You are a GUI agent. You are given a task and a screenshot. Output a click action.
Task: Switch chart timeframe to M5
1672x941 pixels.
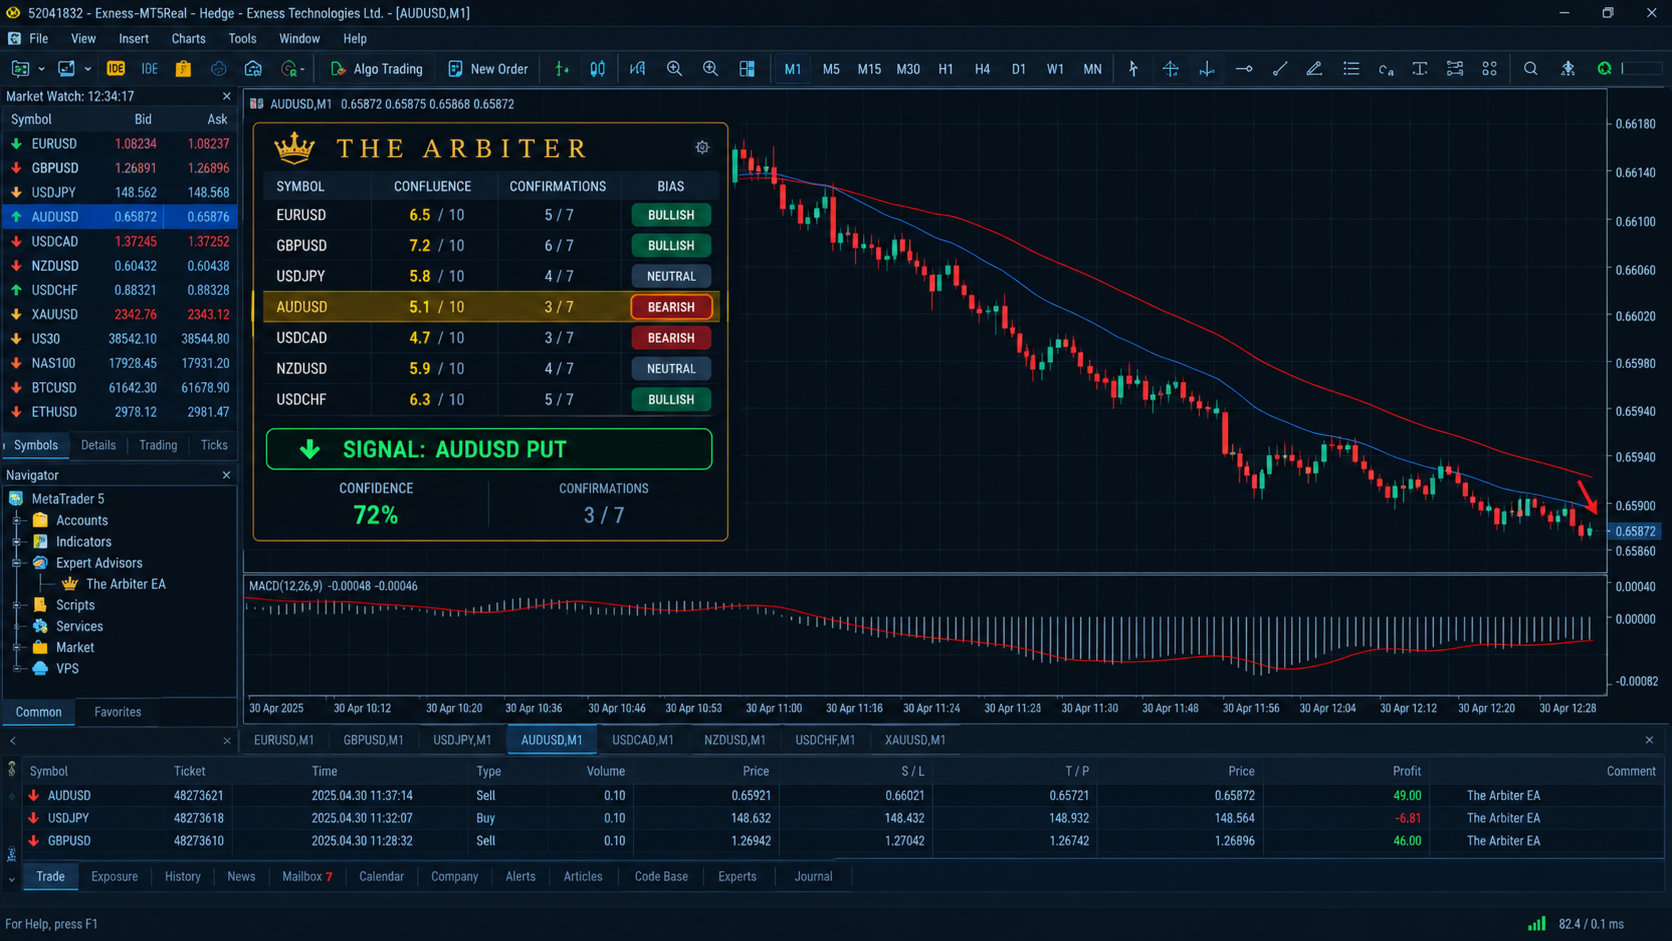point(831,69)
